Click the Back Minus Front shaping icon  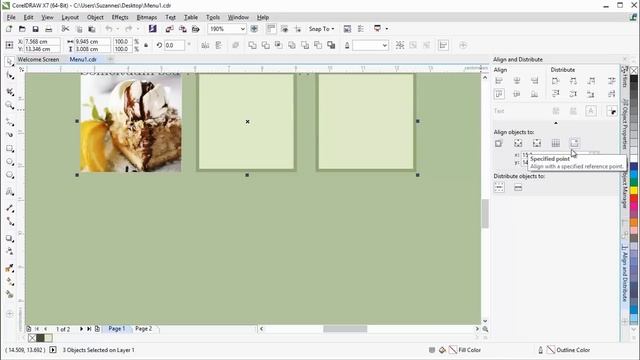(318, 45)
